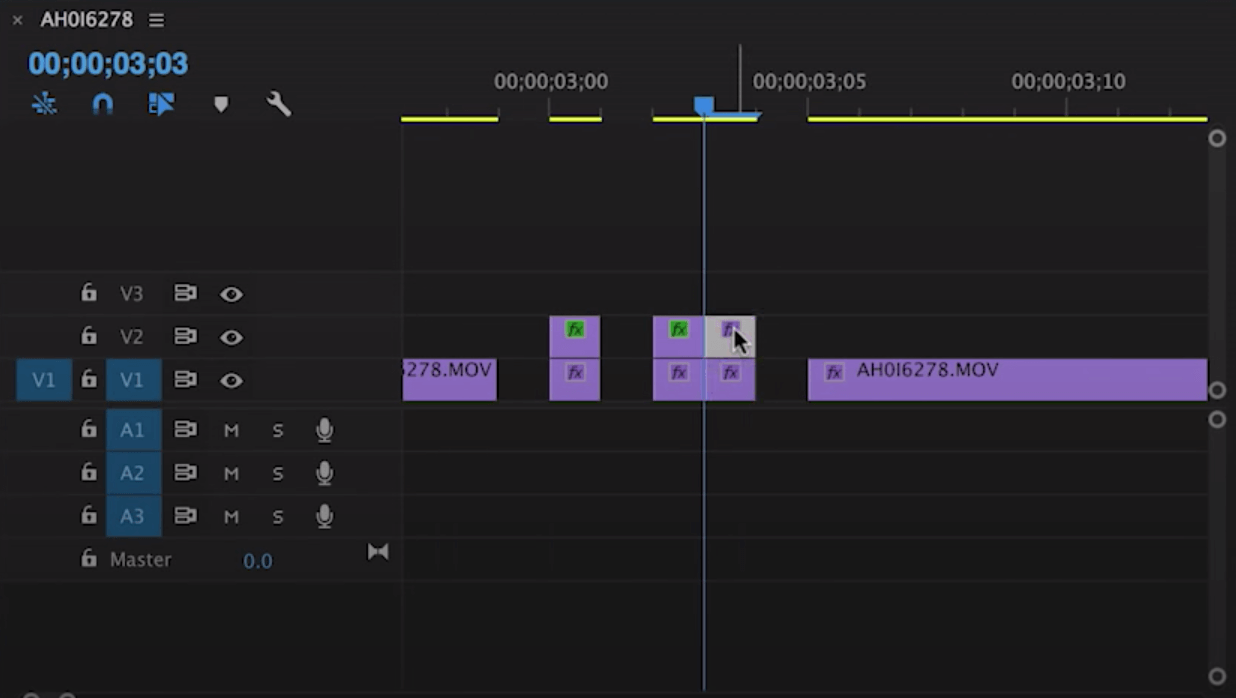Hide V2 track output eye

point(231,337)
